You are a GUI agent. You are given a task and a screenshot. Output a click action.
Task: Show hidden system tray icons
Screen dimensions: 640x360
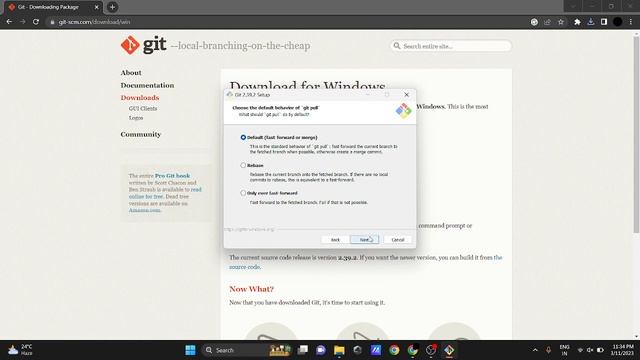(x=535, y=350)
